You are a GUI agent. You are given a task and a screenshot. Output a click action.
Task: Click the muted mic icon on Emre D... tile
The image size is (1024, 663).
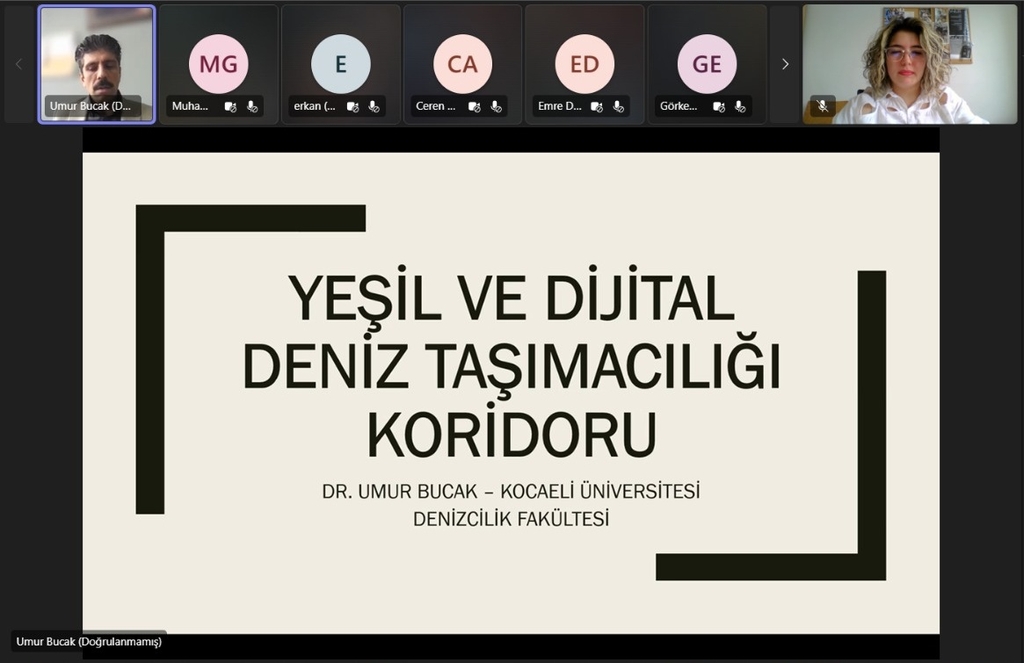(x=618, y=106)
